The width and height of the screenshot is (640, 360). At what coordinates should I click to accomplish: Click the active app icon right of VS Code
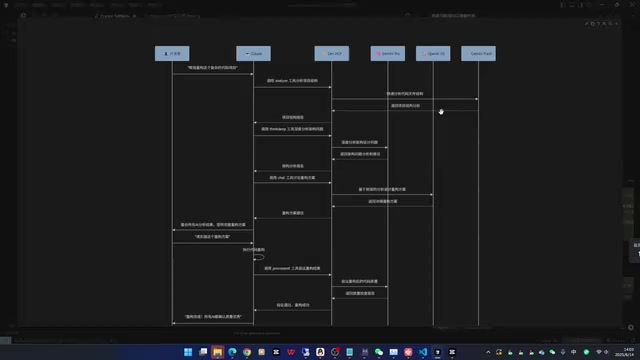[x=438, y=352]
